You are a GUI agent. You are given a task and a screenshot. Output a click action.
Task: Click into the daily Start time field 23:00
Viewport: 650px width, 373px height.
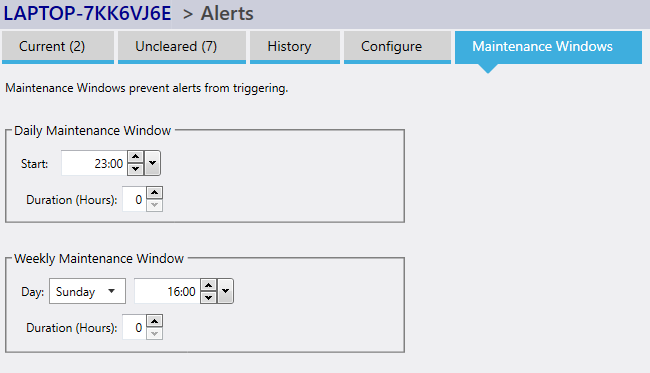[x=94, y=163]
